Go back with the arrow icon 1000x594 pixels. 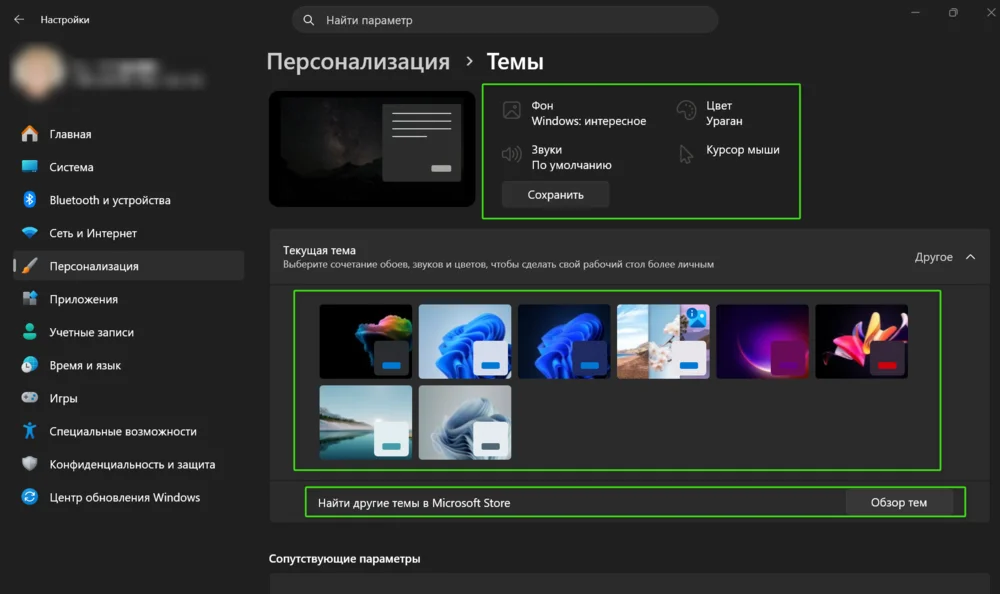[19, 19]
